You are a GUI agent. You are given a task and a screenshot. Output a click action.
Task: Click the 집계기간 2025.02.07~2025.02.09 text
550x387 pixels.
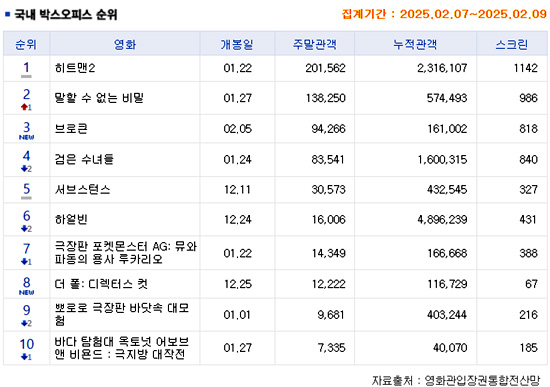(x=444, y=14)
